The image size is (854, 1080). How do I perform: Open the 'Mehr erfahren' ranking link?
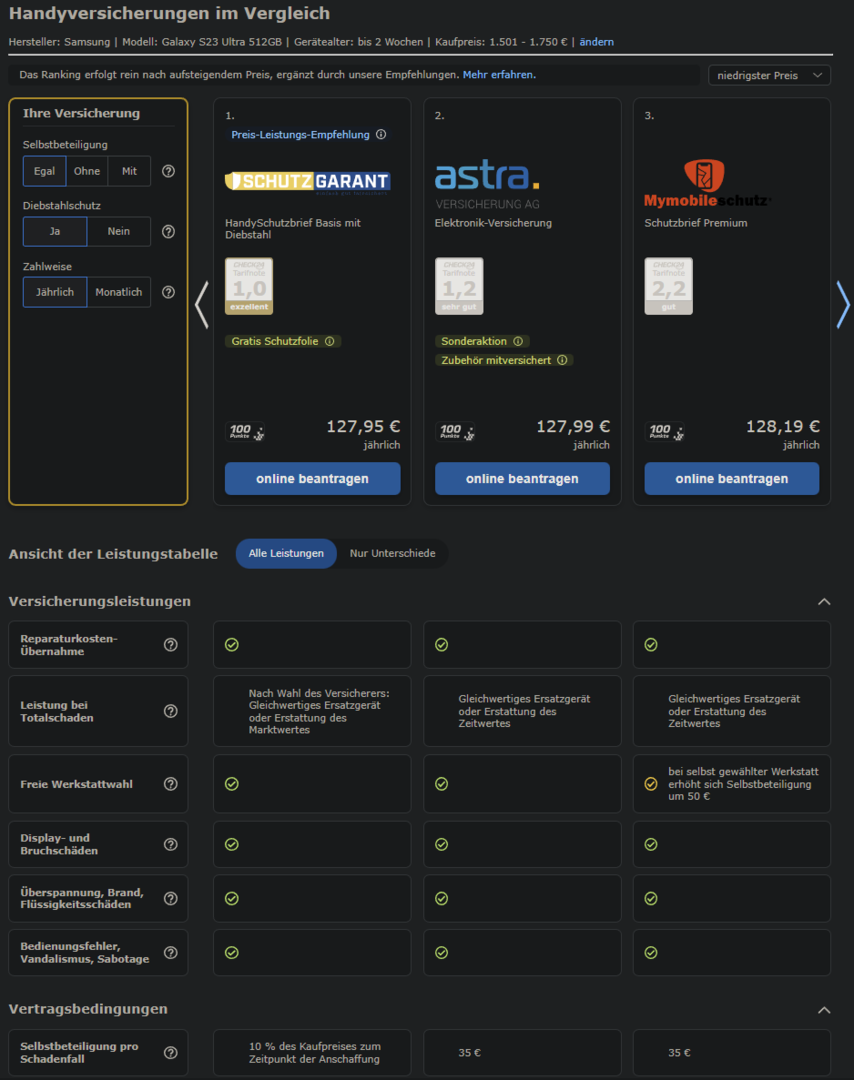click(498, 75)
